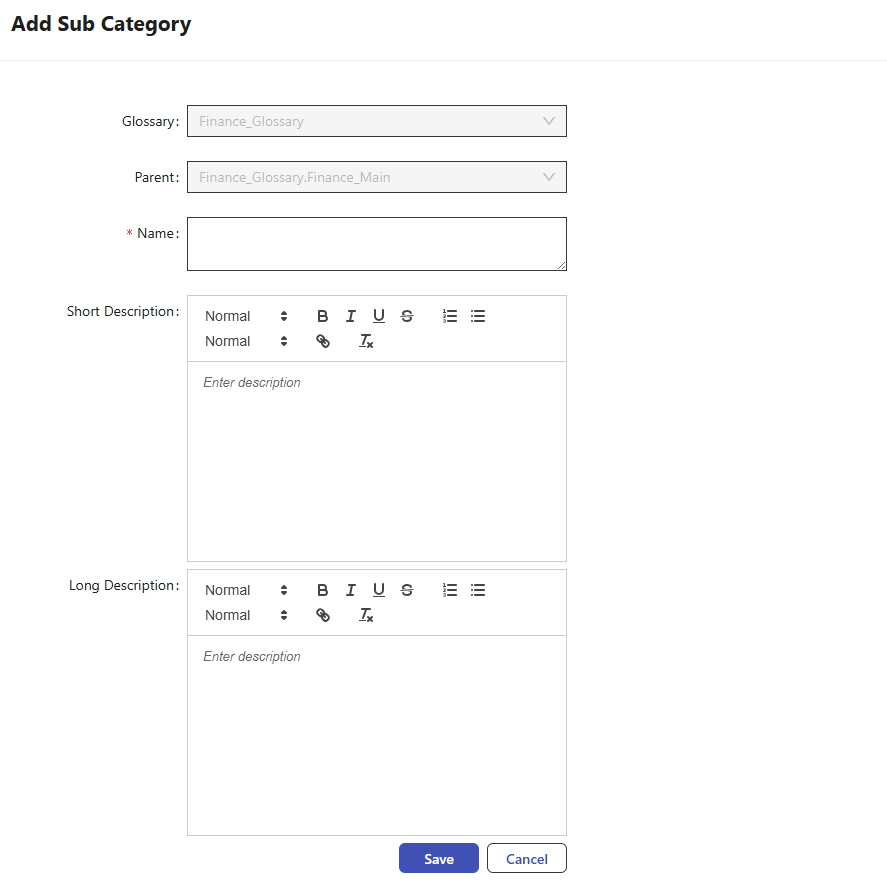887x882 pixels.
Task: Insert bullet list in Short Description
Action: [x=478, y=316]
